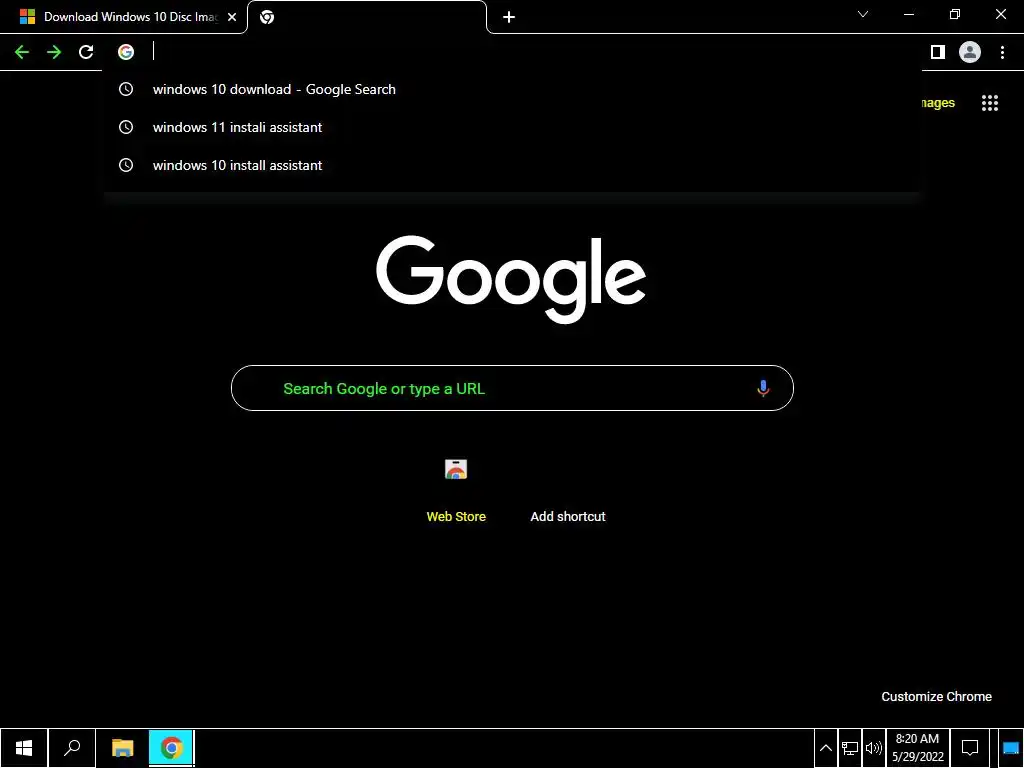Screen dimensions: 1024x768
Task: Open the Images link
Action: click(x=937, y=103)
